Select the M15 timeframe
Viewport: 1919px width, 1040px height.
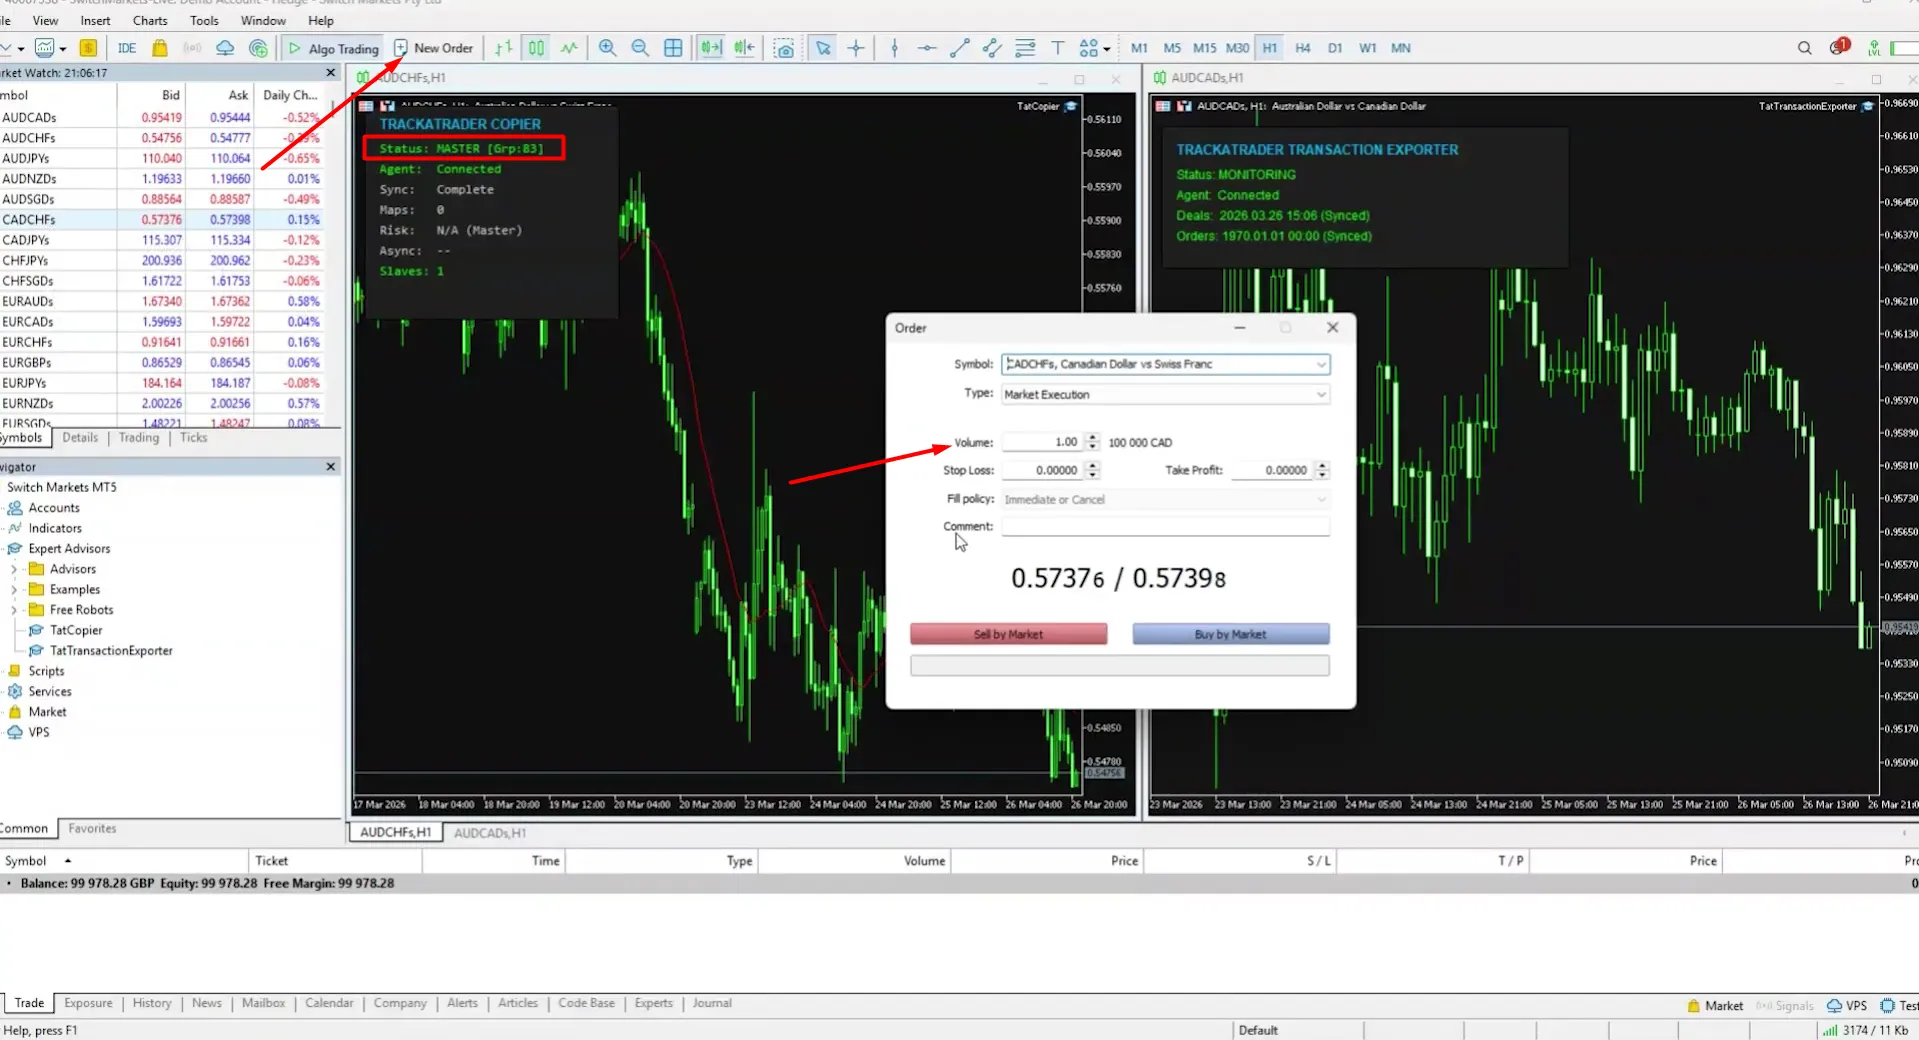1204,48
